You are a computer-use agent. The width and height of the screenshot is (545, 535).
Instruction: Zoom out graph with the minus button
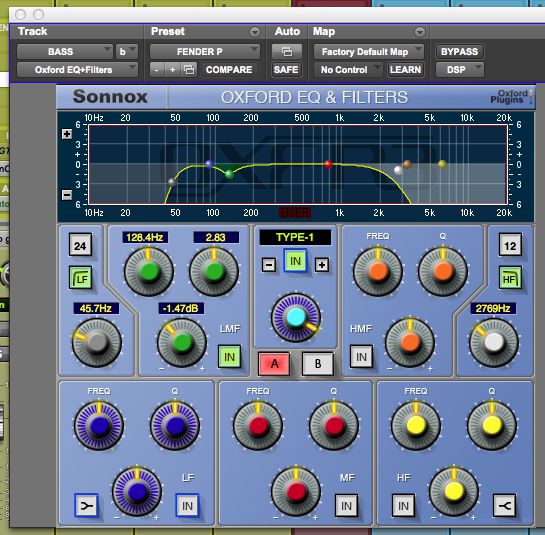pos(67,195)
